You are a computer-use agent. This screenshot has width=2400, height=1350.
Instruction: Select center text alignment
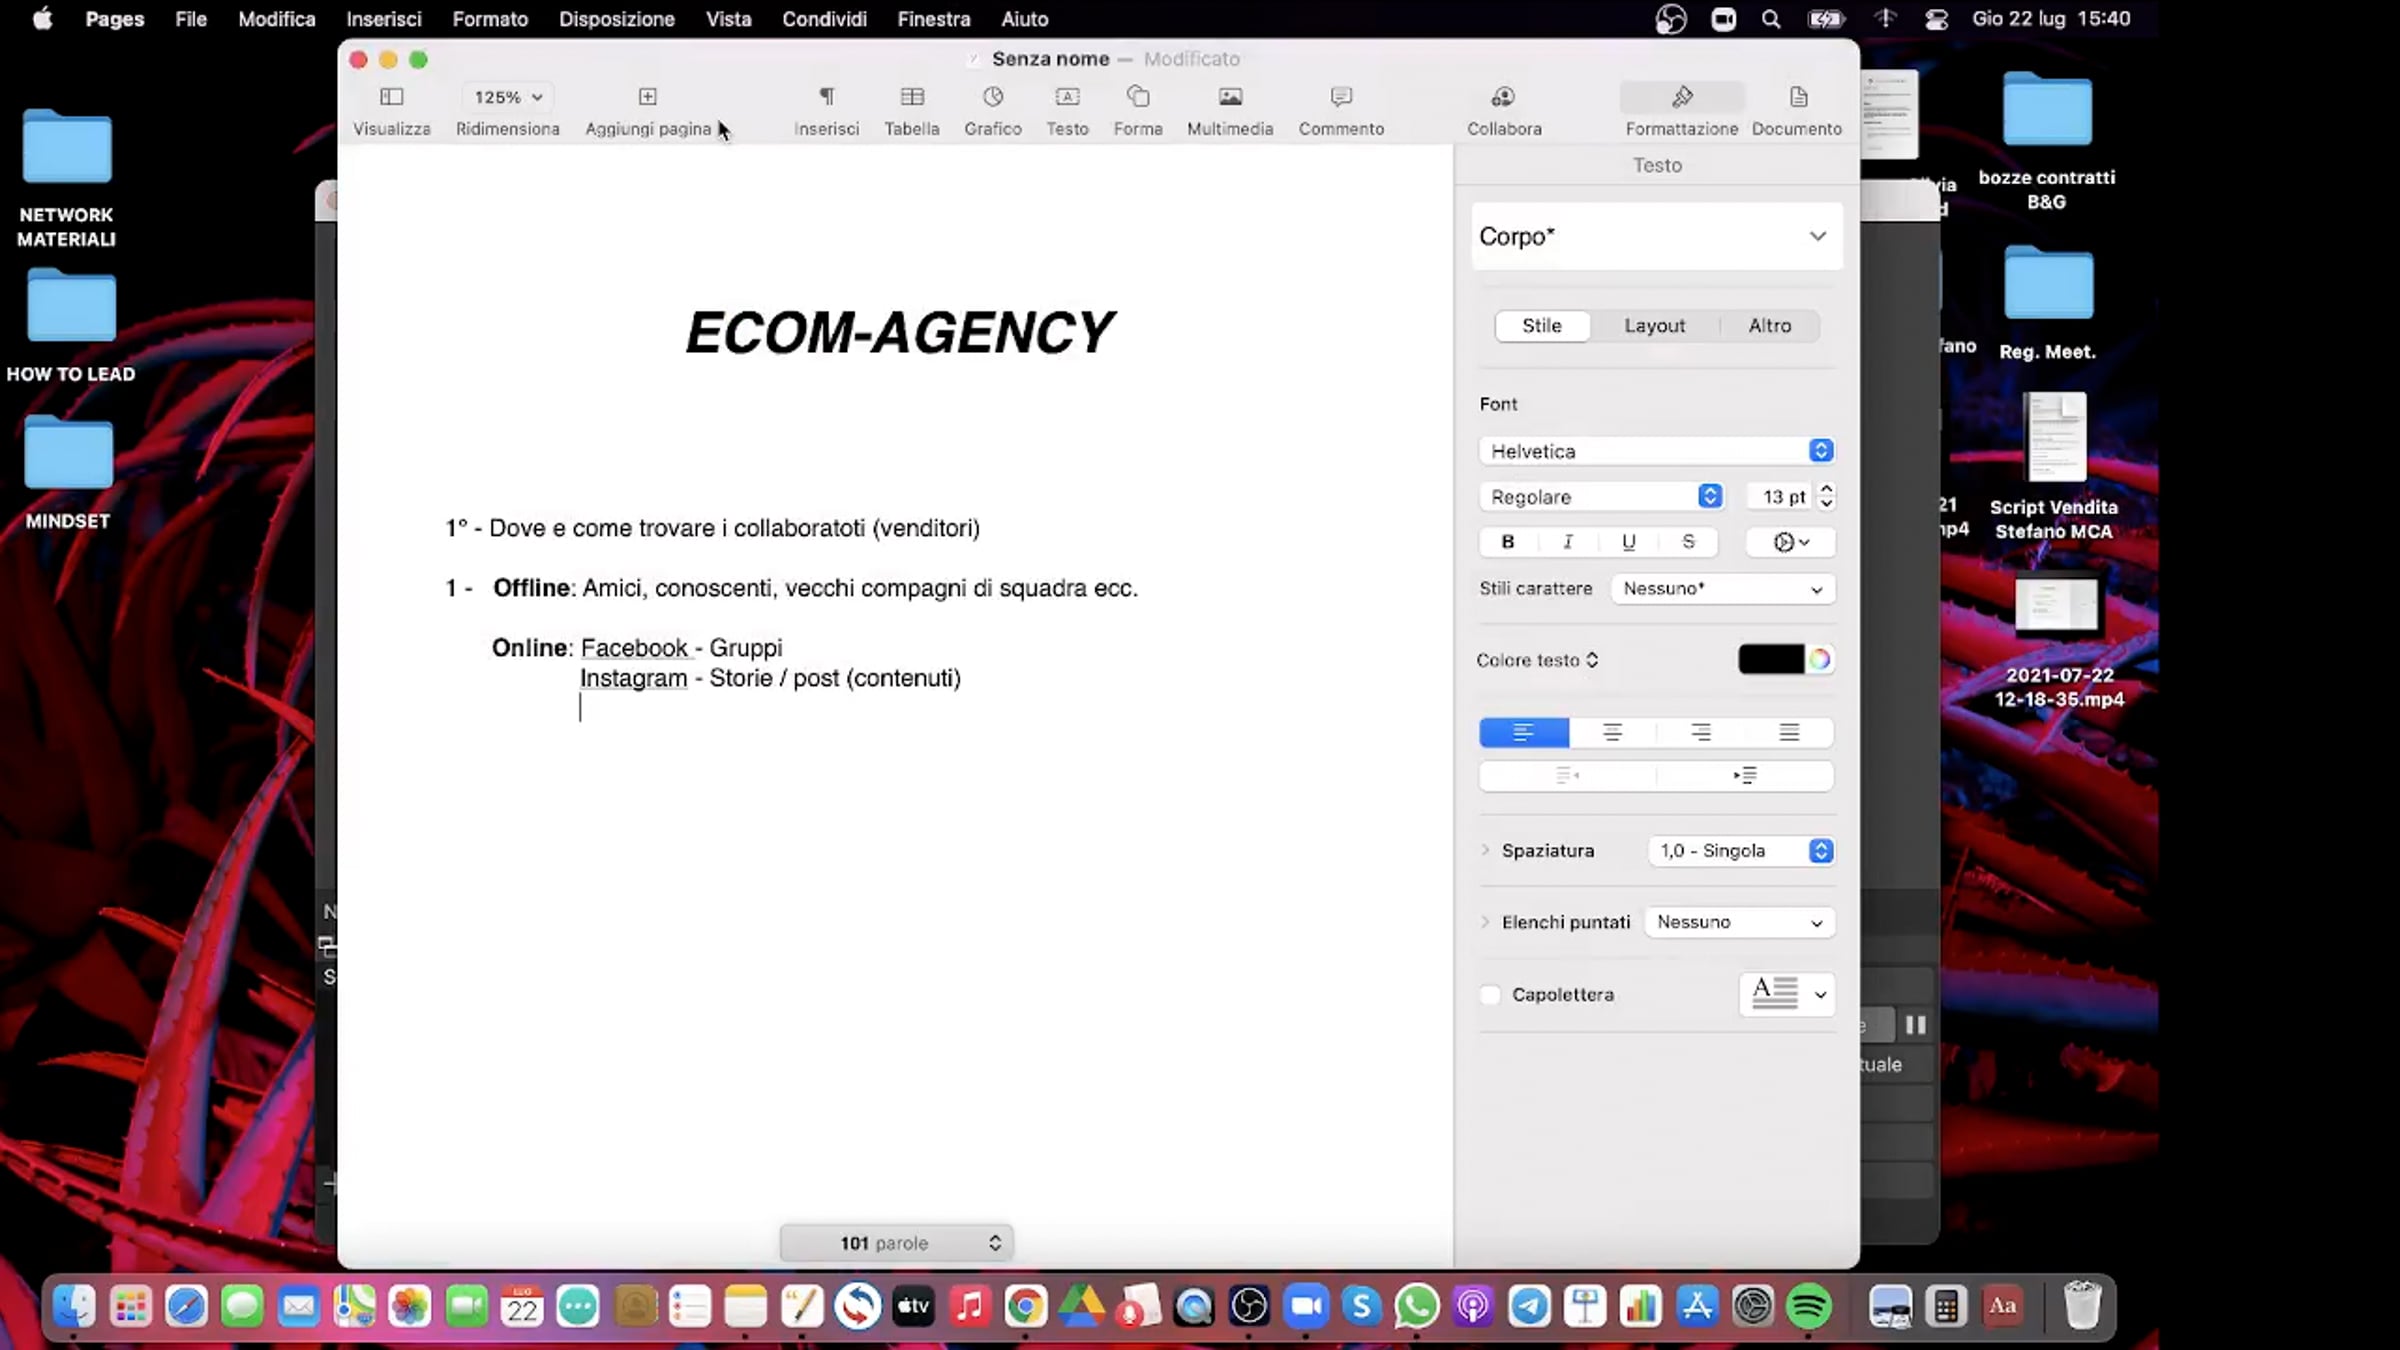click(x=1612, y=733)
